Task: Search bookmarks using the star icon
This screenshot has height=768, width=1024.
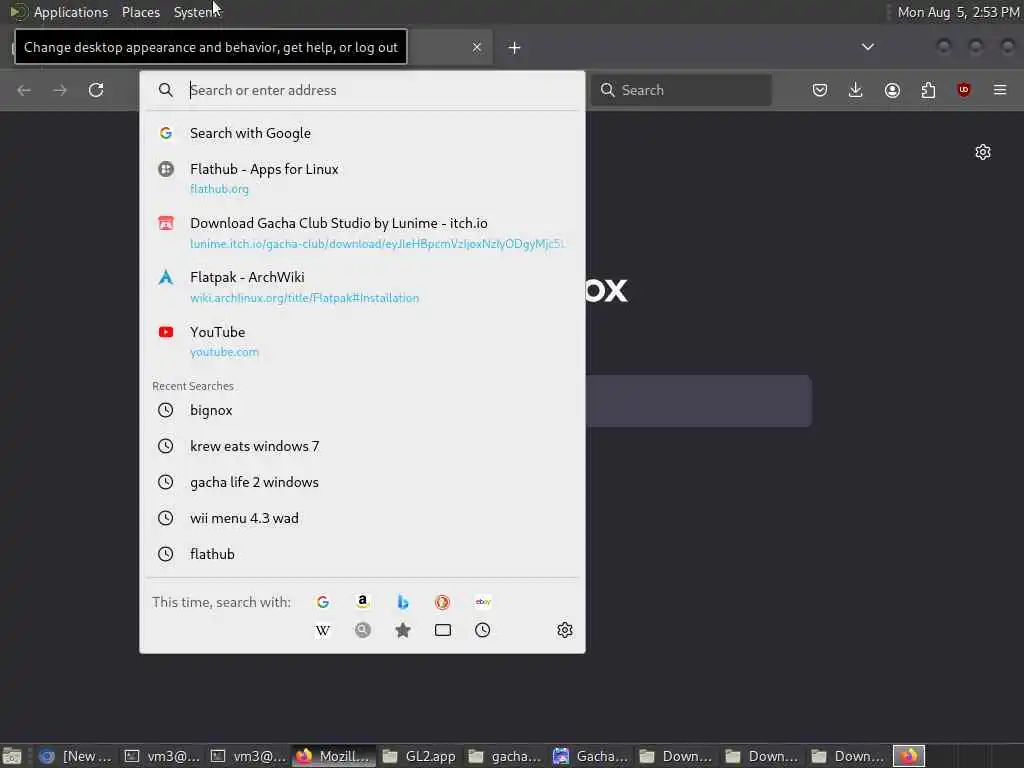Action: [403, 630]
